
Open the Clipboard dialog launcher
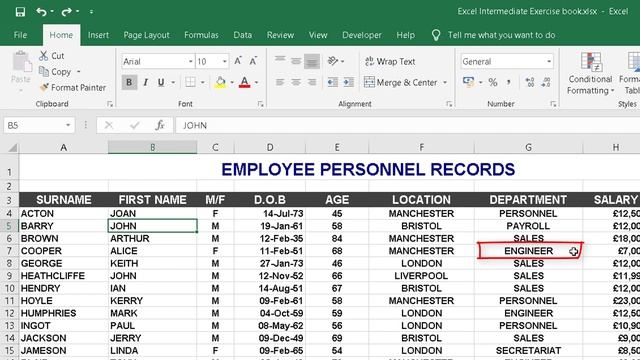pyautogui.click(x=110, y=104)
